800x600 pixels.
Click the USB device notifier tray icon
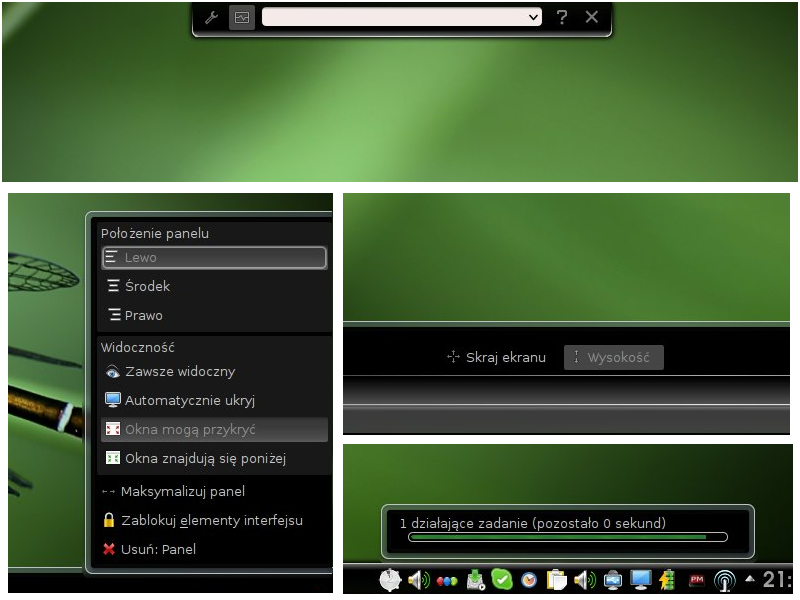tap(613, 580)
